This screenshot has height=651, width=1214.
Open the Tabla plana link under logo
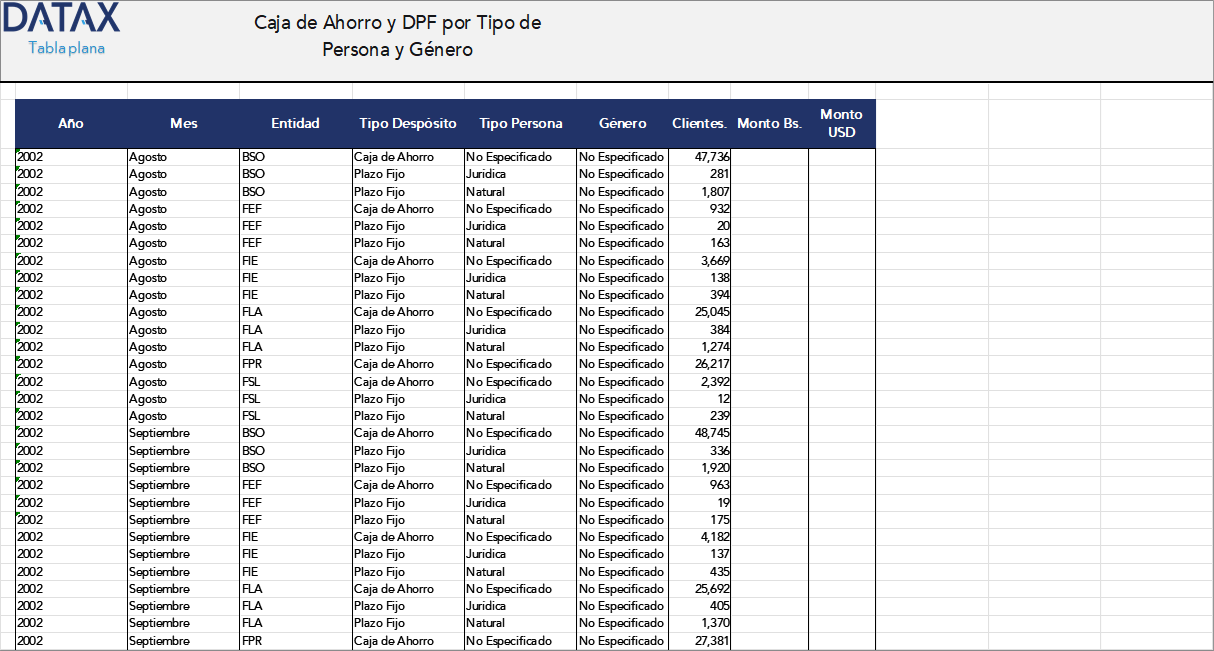[x=66, y=48]
